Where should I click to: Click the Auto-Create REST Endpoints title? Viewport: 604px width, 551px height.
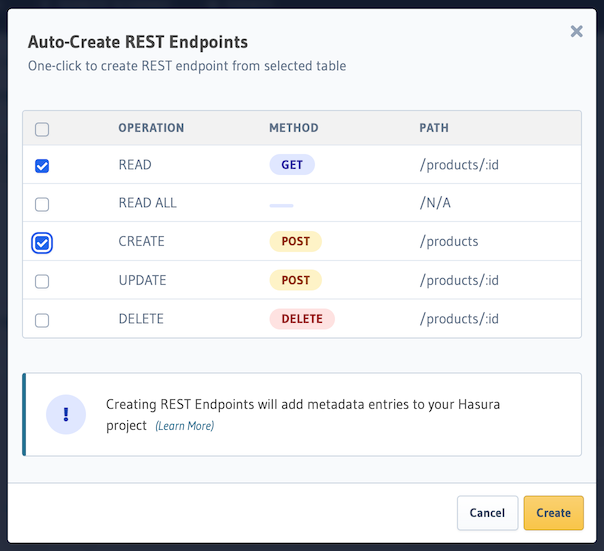138,42
